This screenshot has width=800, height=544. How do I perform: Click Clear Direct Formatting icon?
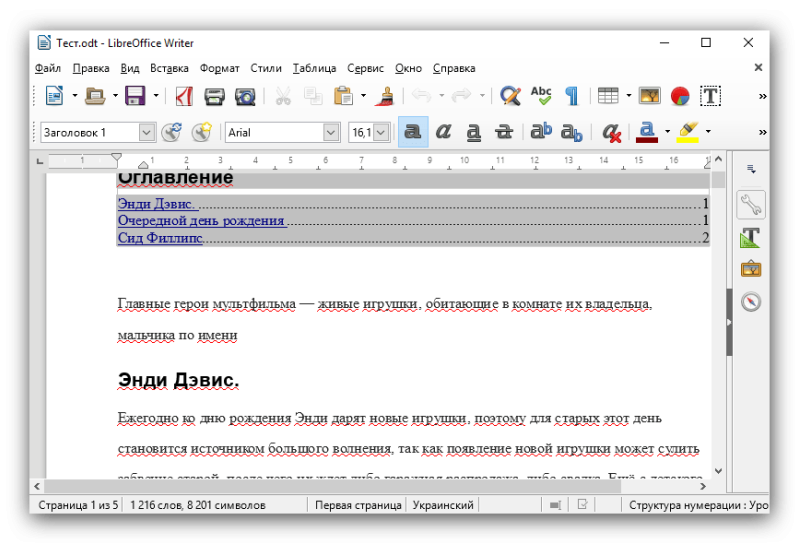(x=612, y=133)
